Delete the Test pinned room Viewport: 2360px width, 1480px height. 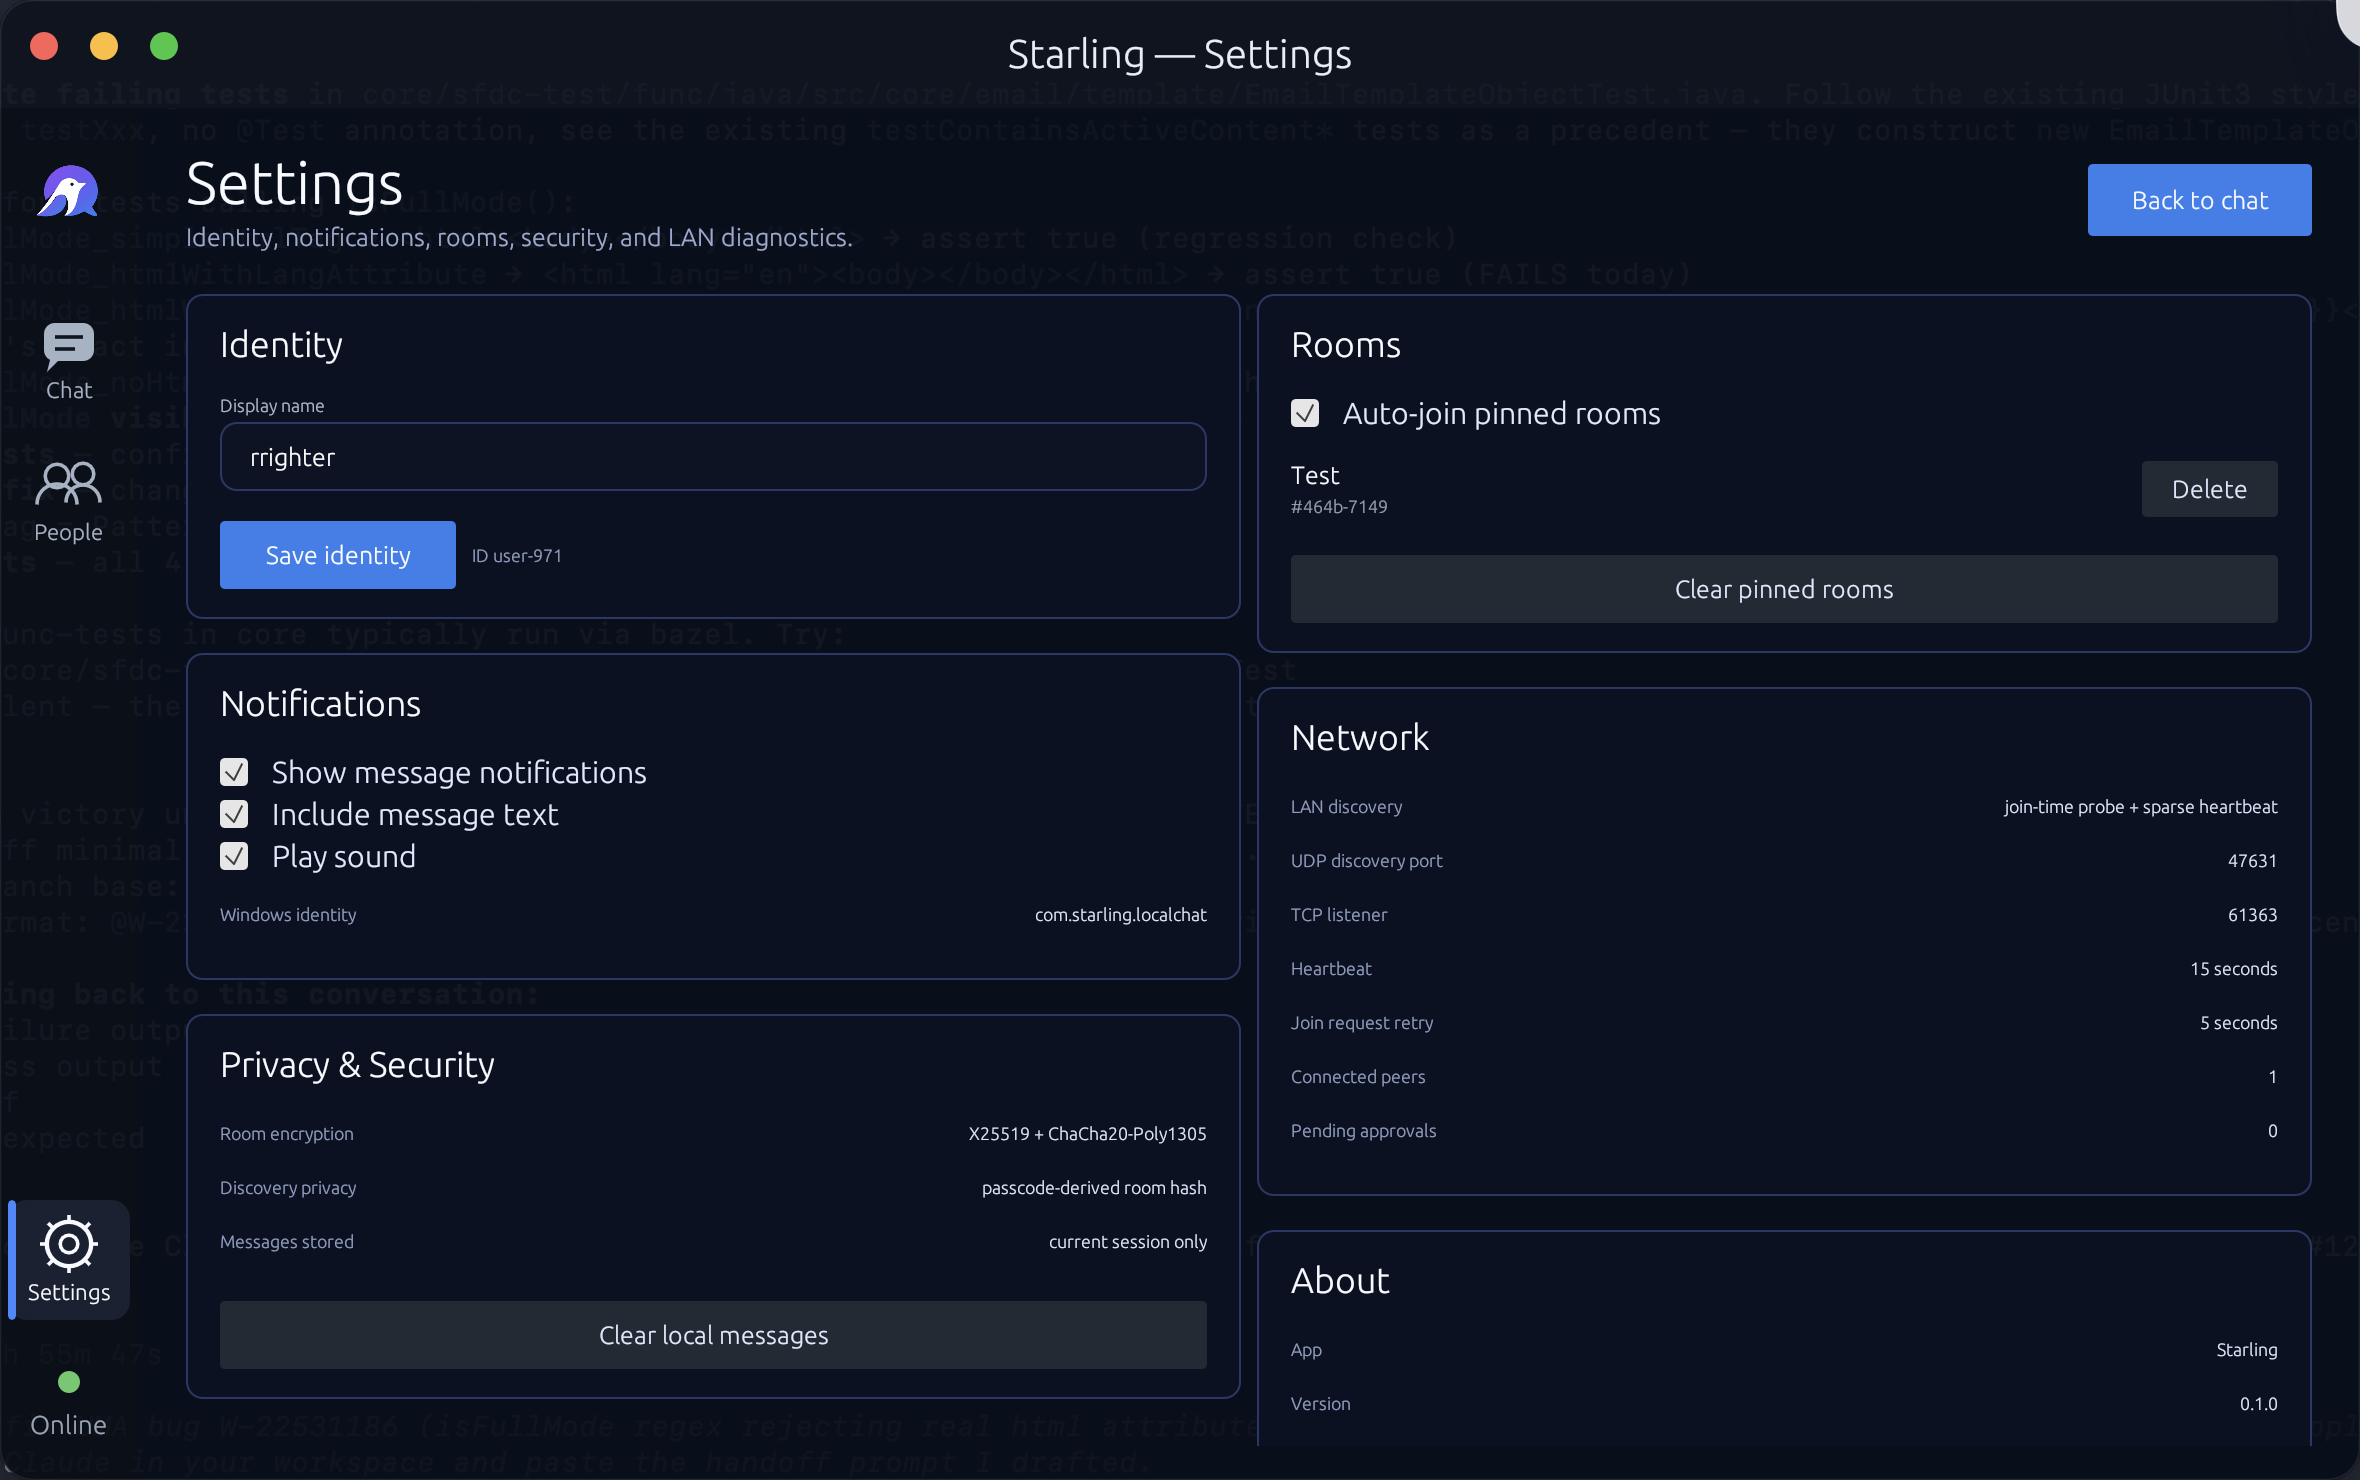click(2209, 489)
